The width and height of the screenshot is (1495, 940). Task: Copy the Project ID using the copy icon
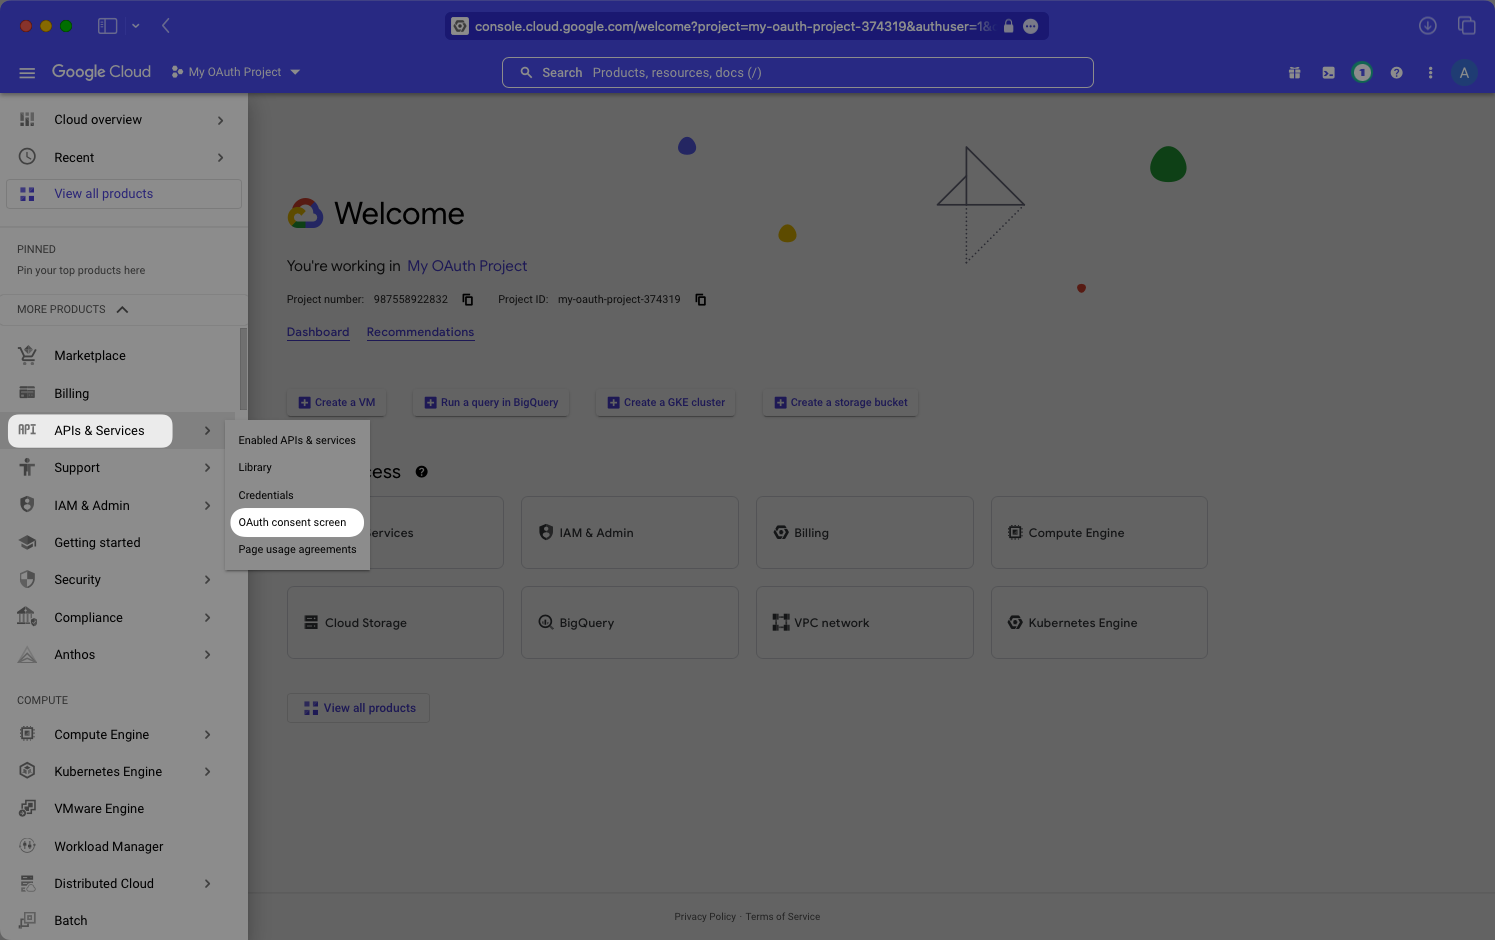700,299
